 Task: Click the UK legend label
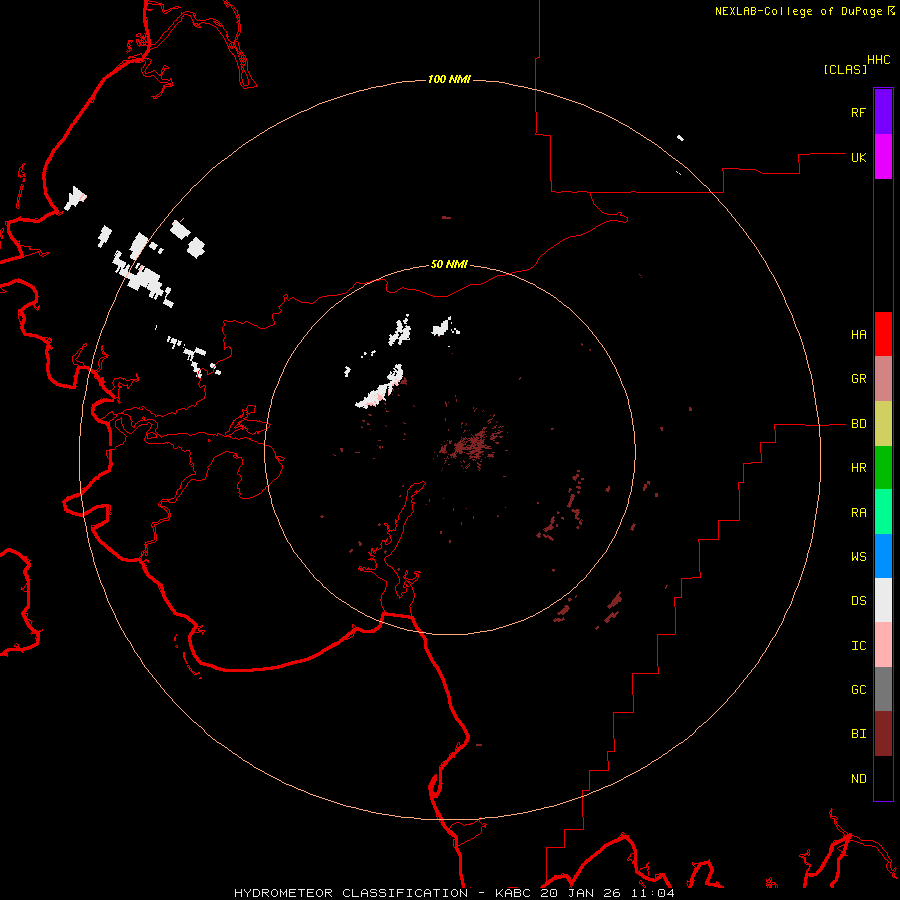click(858, 157)
